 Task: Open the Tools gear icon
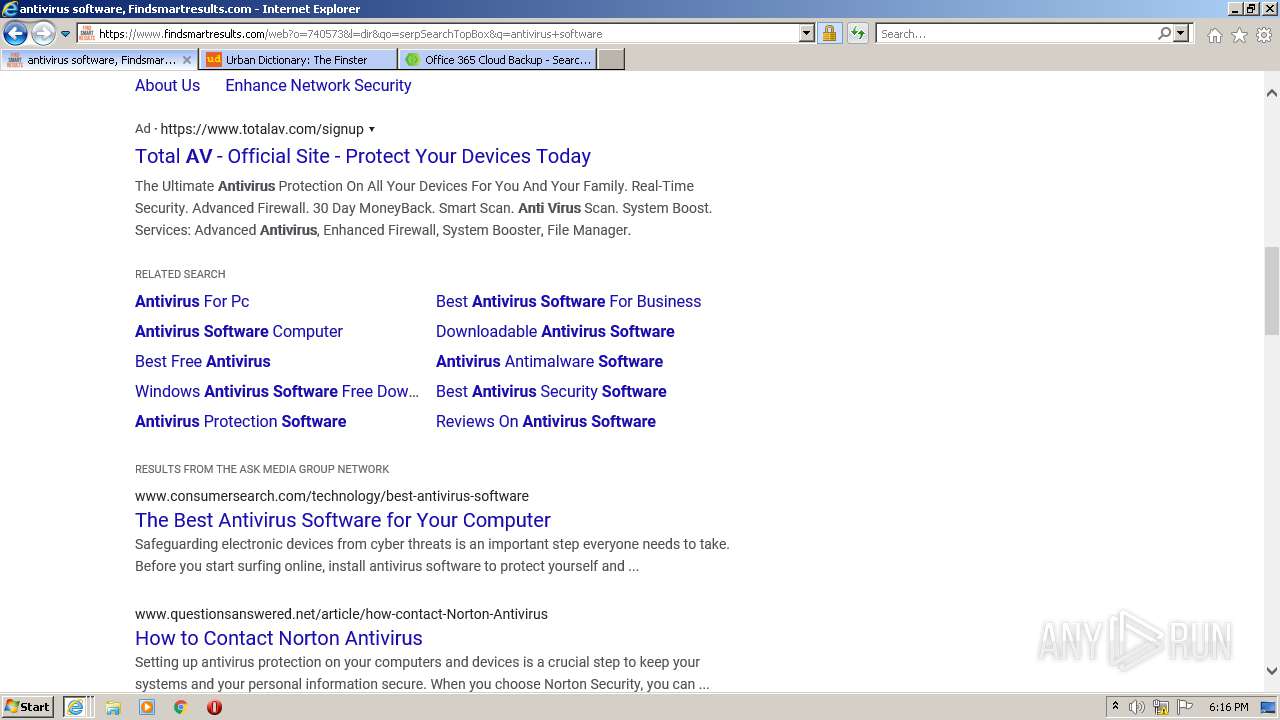click(1264, 35)
